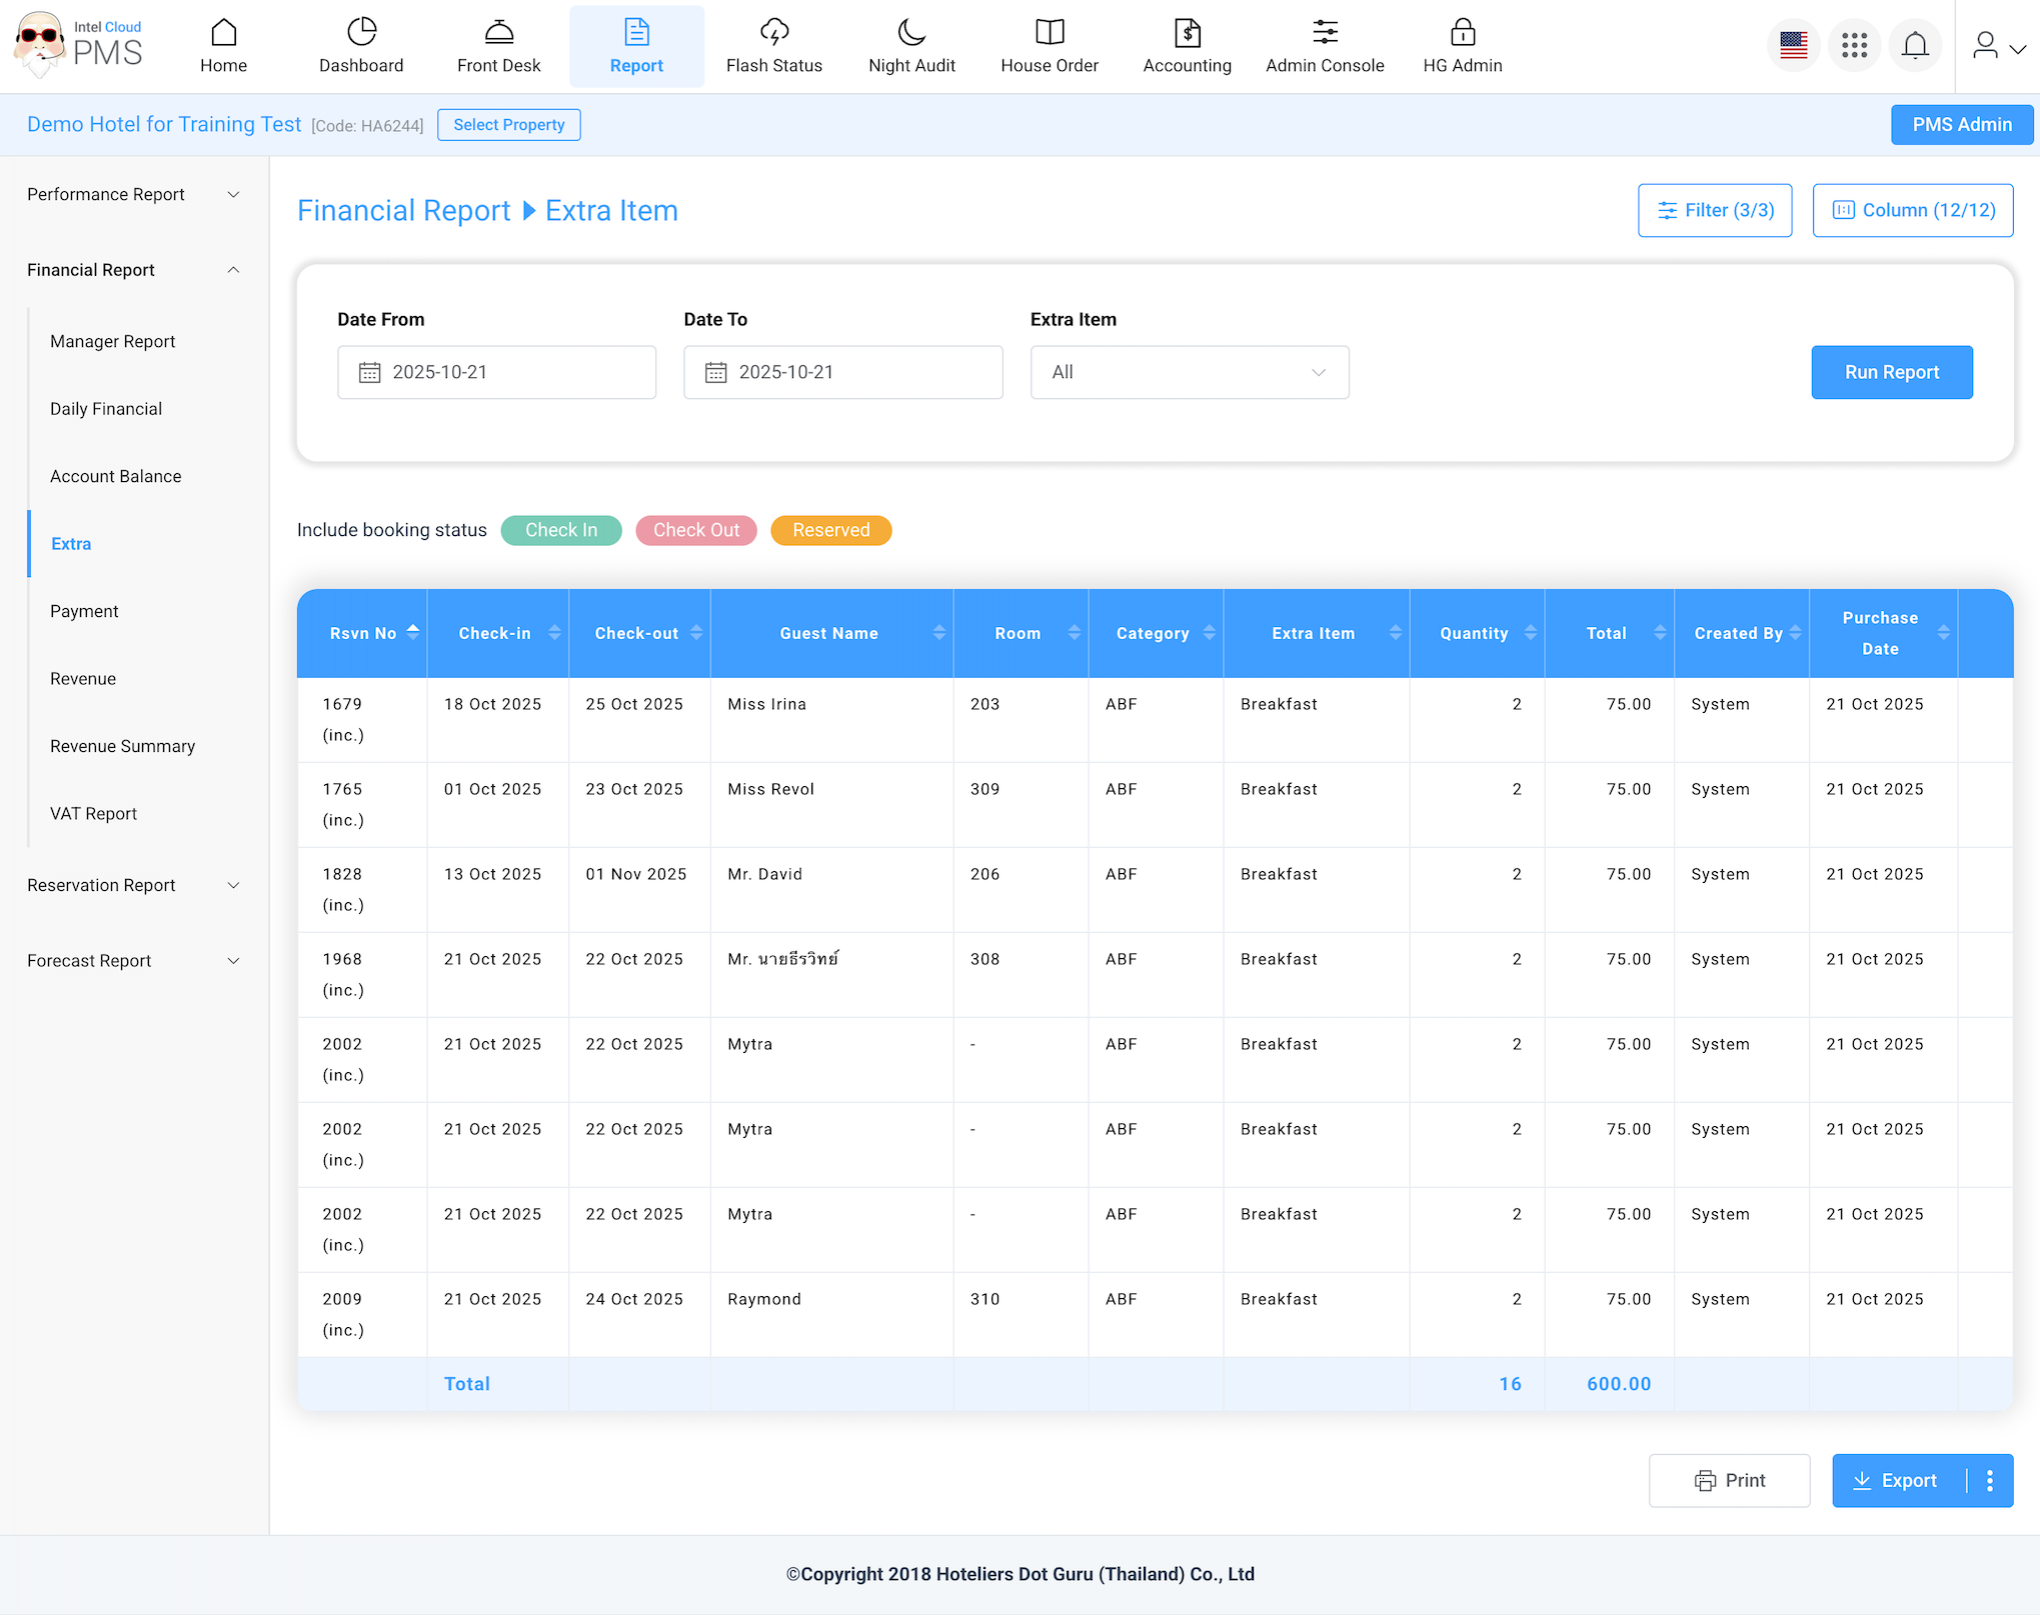Open the Extra Item dropdown

pos(1189,372)
